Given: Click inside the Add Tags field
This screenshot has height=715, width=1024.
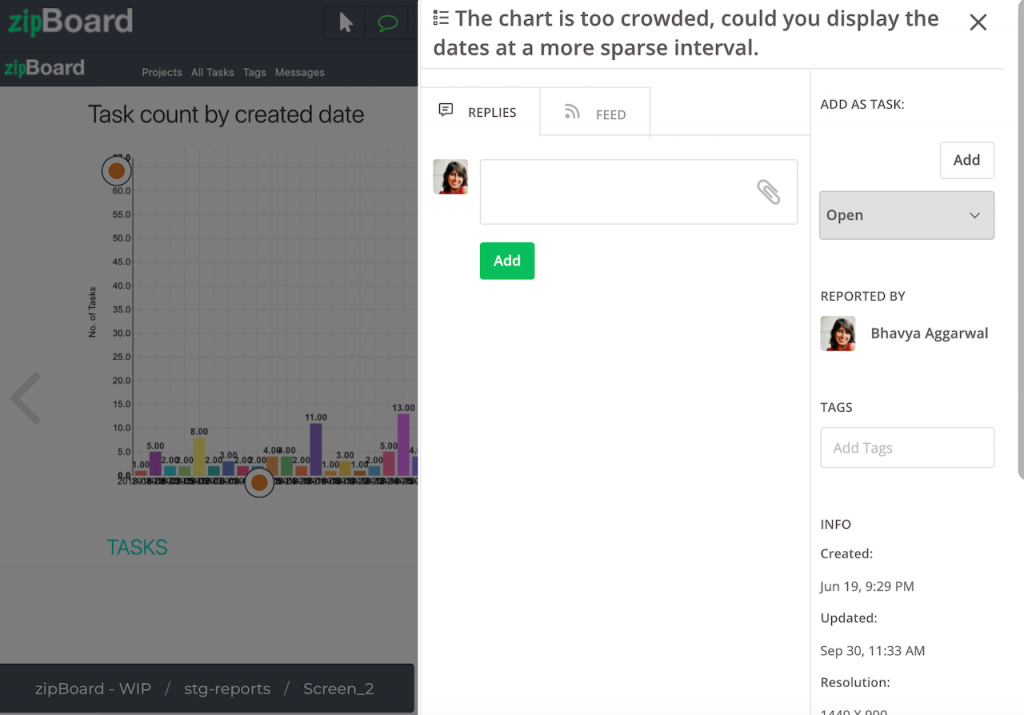Looking at the screenshot, I should coord(906,447).
